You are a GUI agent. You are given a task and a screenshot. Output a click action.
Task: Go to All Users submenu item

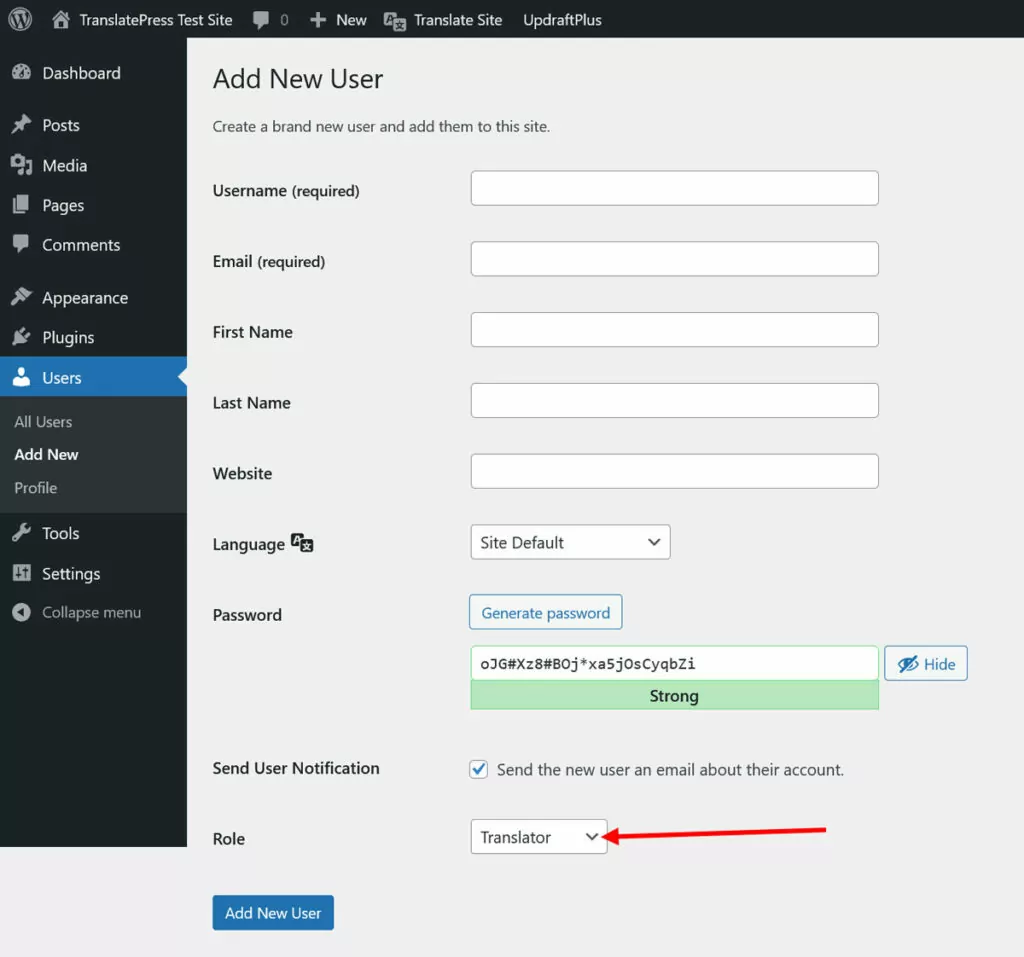pyautogui.click(x=43, y=422)
